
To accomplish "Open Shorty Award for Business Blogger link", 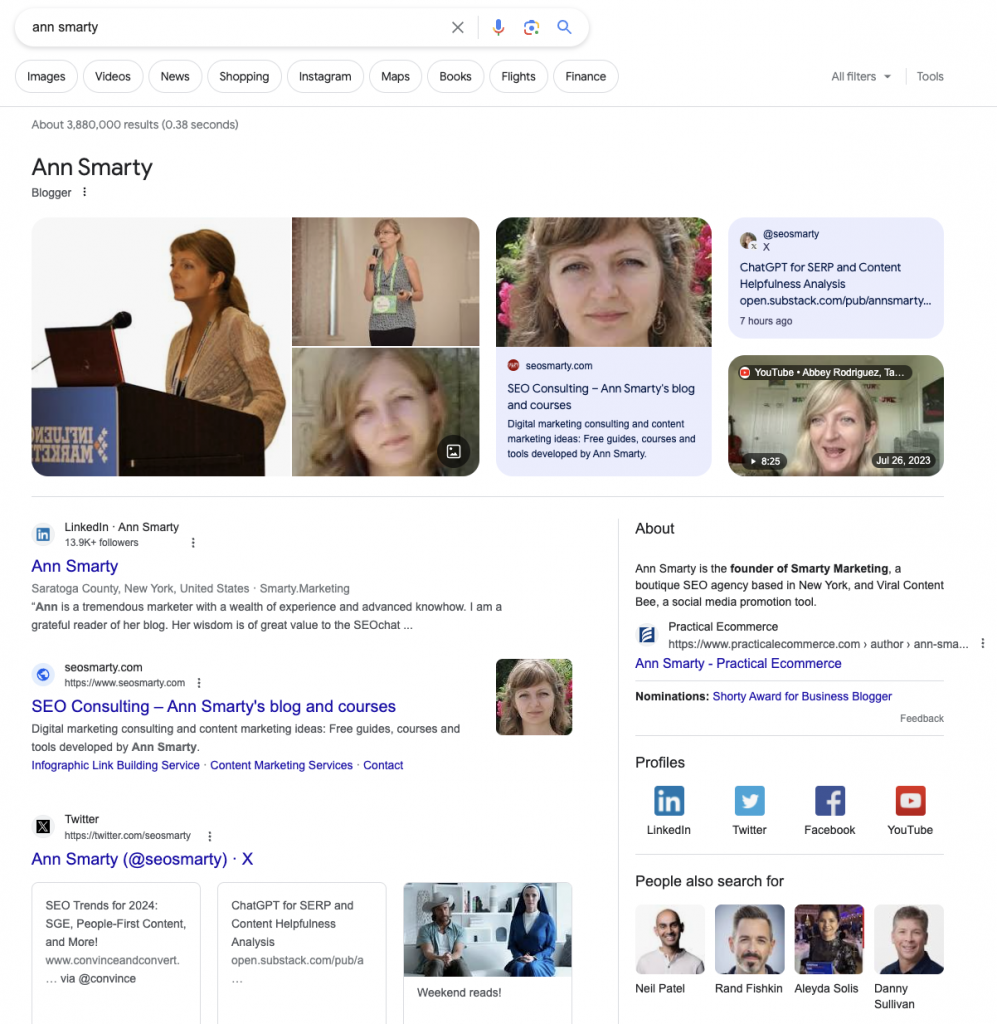I will pyautogui.click(x=802, y=696).
